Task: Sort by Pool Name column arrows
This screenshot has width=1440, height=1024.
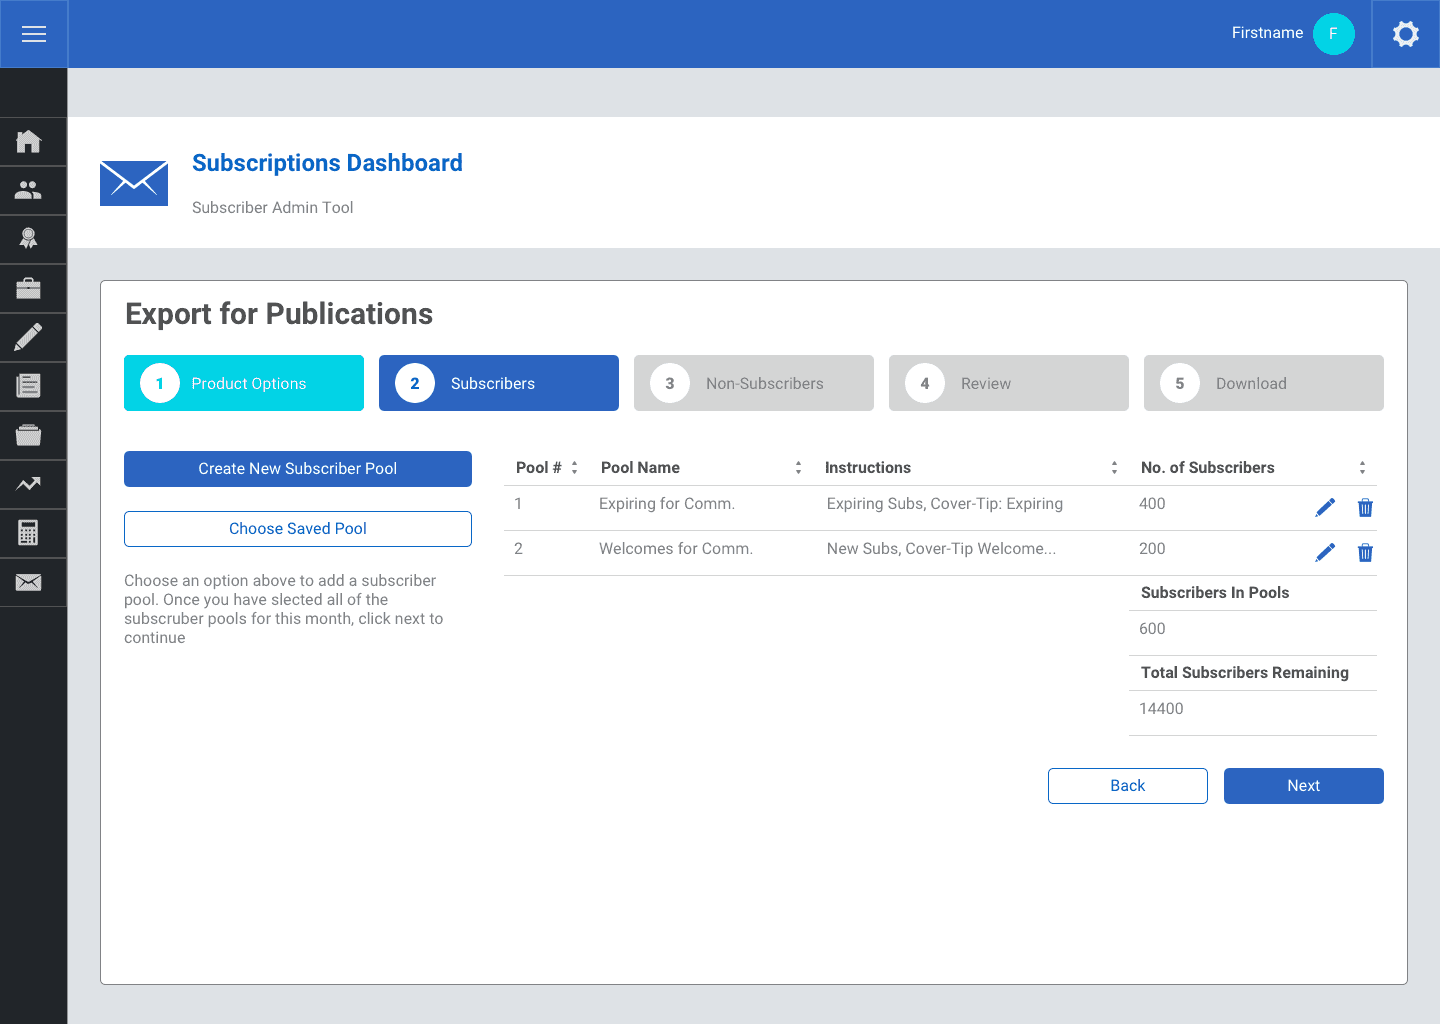Action: (798, 468)
